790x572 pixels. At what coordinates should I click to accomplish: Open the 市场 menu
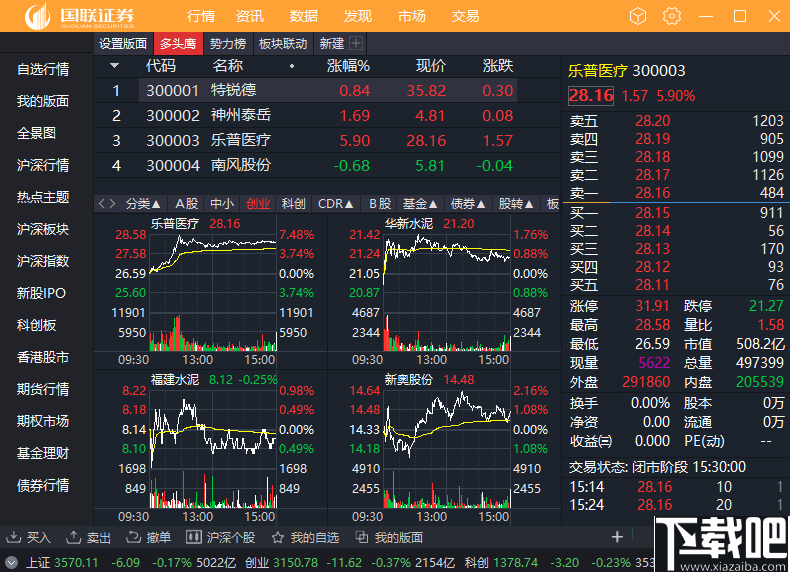pyautogui.click(x=412, y=16)
